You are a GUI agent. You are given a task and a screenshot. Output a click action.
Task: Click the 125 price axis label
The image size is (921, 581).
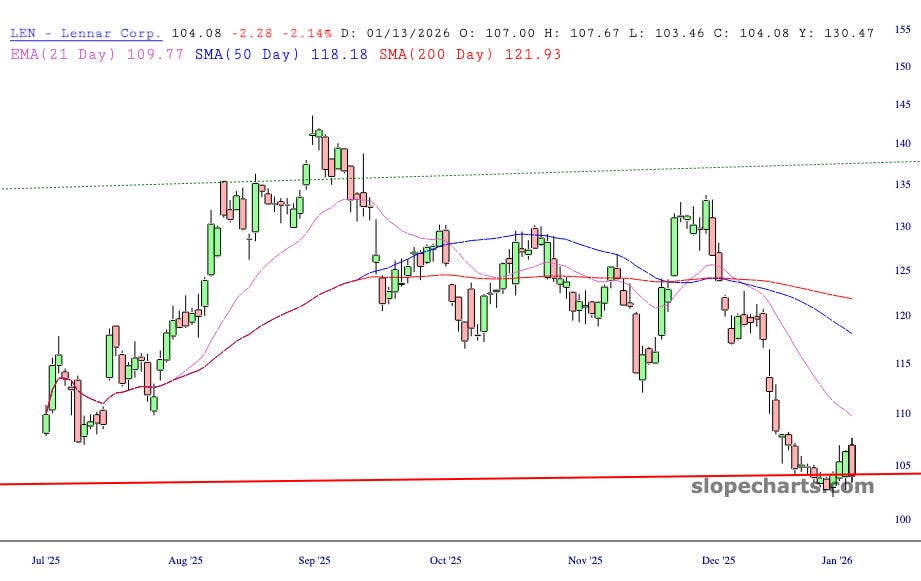tap(902, 270)
